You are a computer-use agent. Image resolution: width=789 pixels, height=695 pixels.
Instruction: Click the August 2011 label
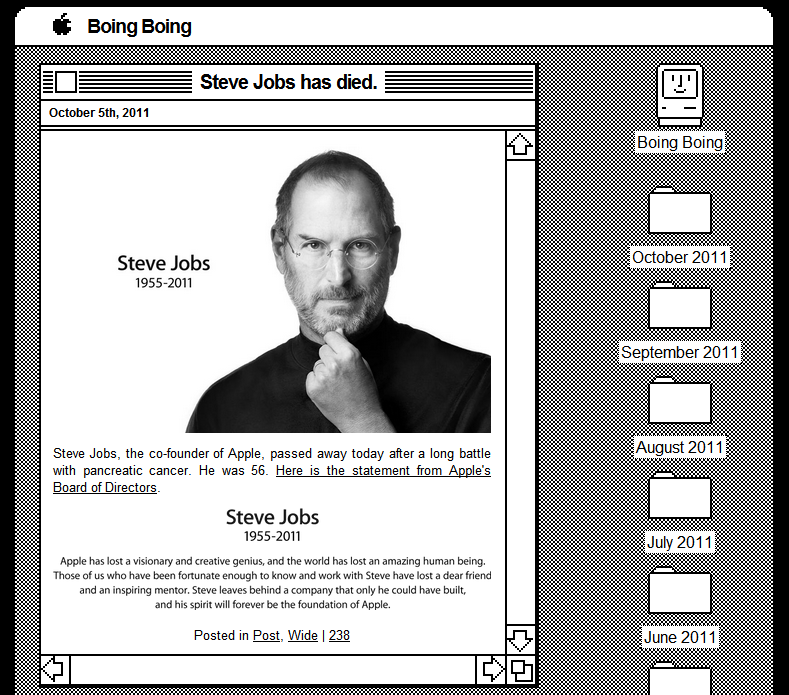(x=680, y=447)
